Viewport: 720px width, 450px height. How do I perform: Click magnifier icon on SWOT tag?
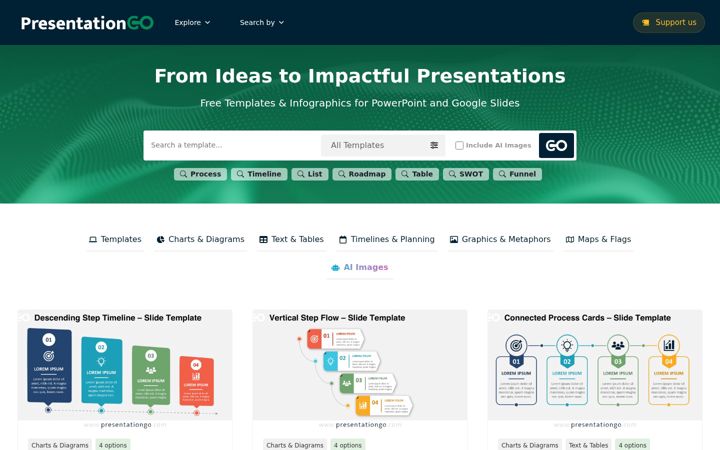click(452, 174)
